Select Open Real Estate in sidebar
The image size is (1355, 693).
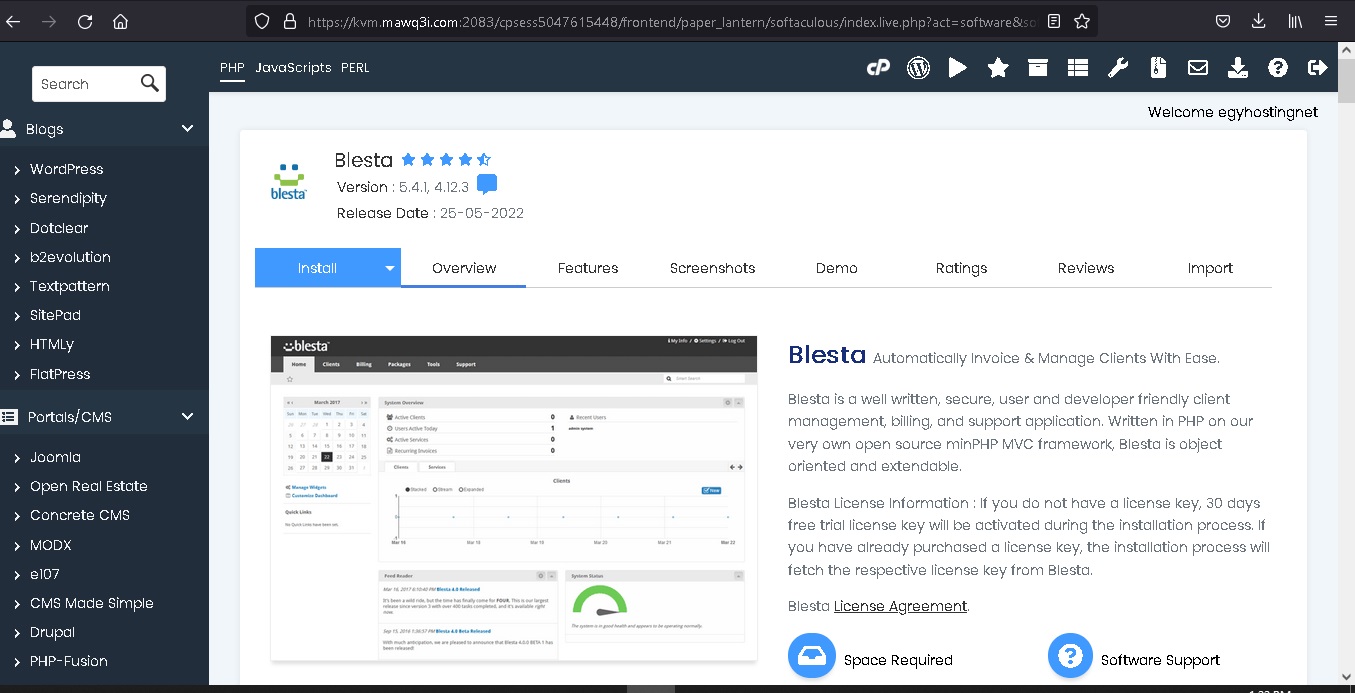coord(89,486)
